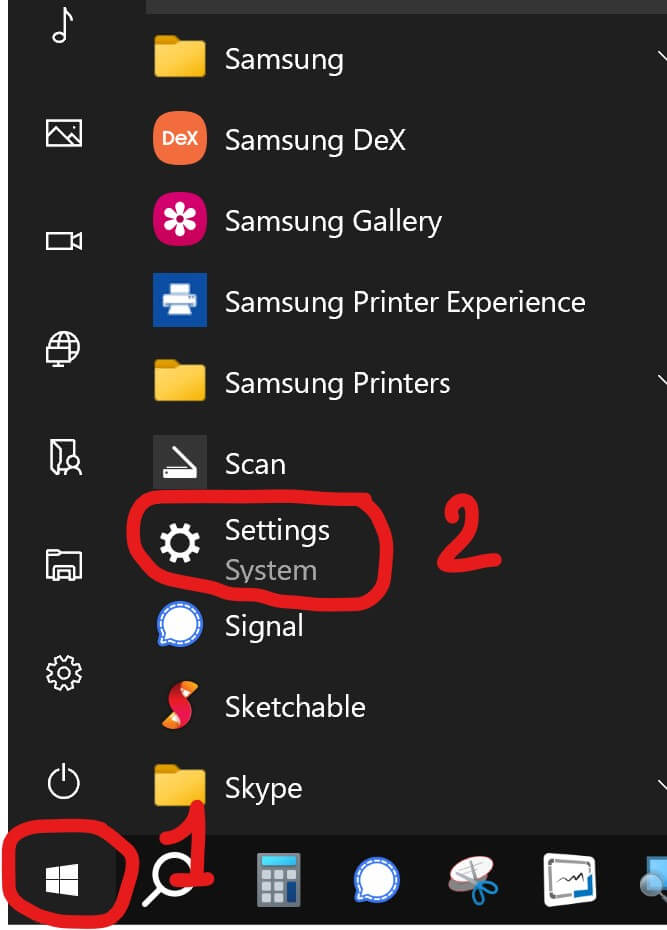Open File Explorer from Start sidebar

point(63,565)
